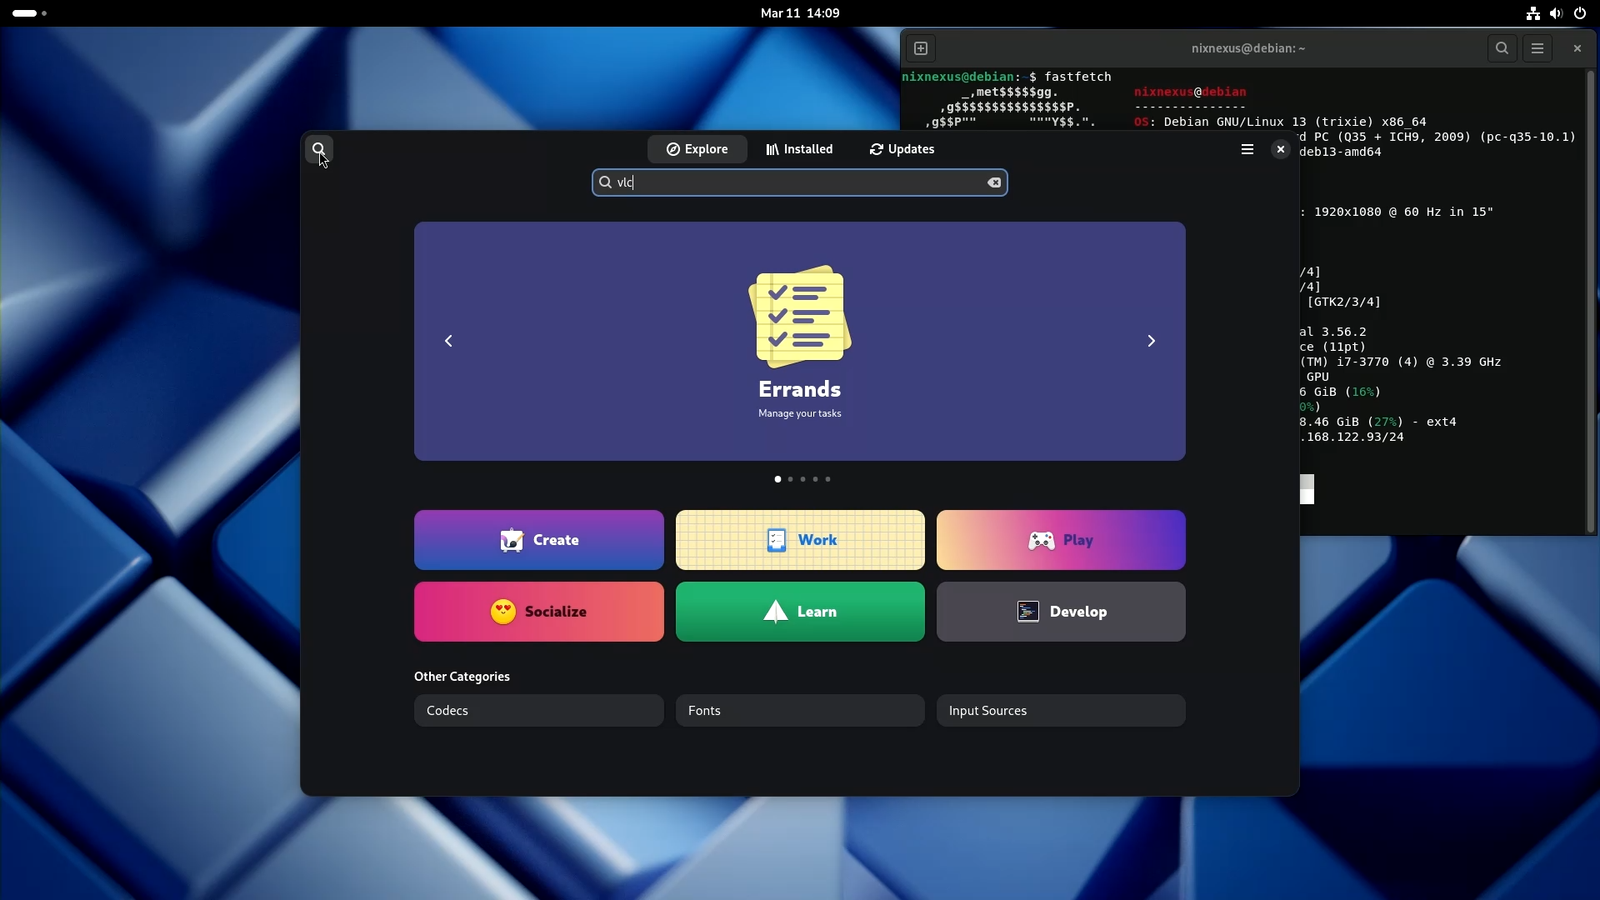Open the system volume menu
This screenshot has width=1600, height=900.
(x=1555, y=13)
